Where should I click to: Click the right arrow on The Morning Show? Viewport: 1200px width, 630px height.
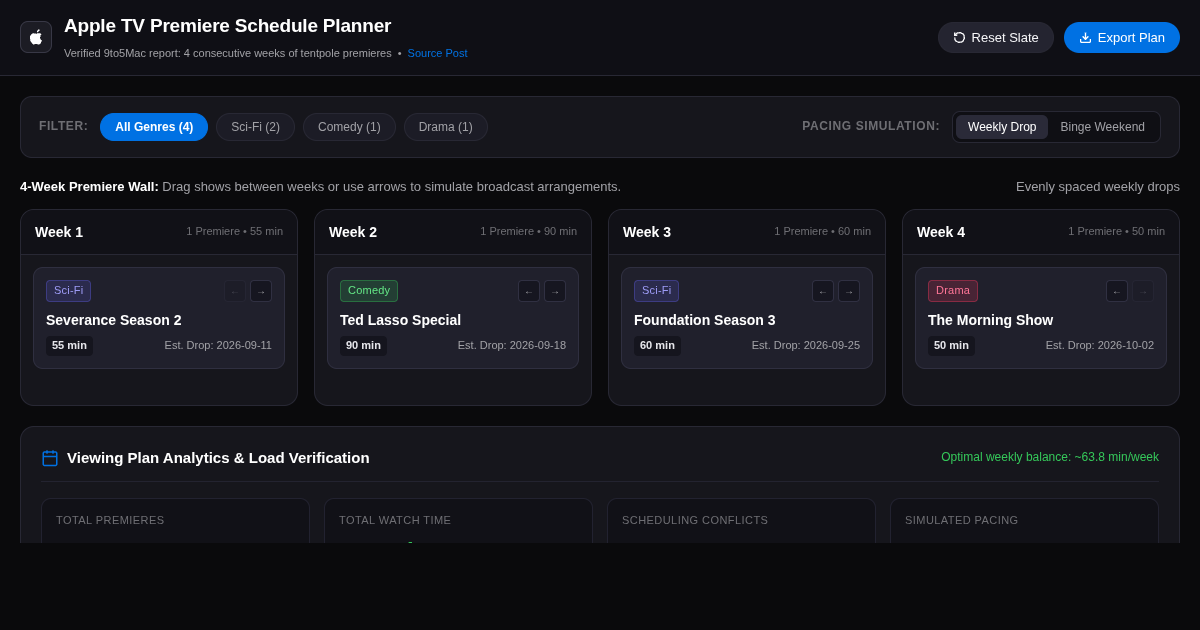(1143, 291)
